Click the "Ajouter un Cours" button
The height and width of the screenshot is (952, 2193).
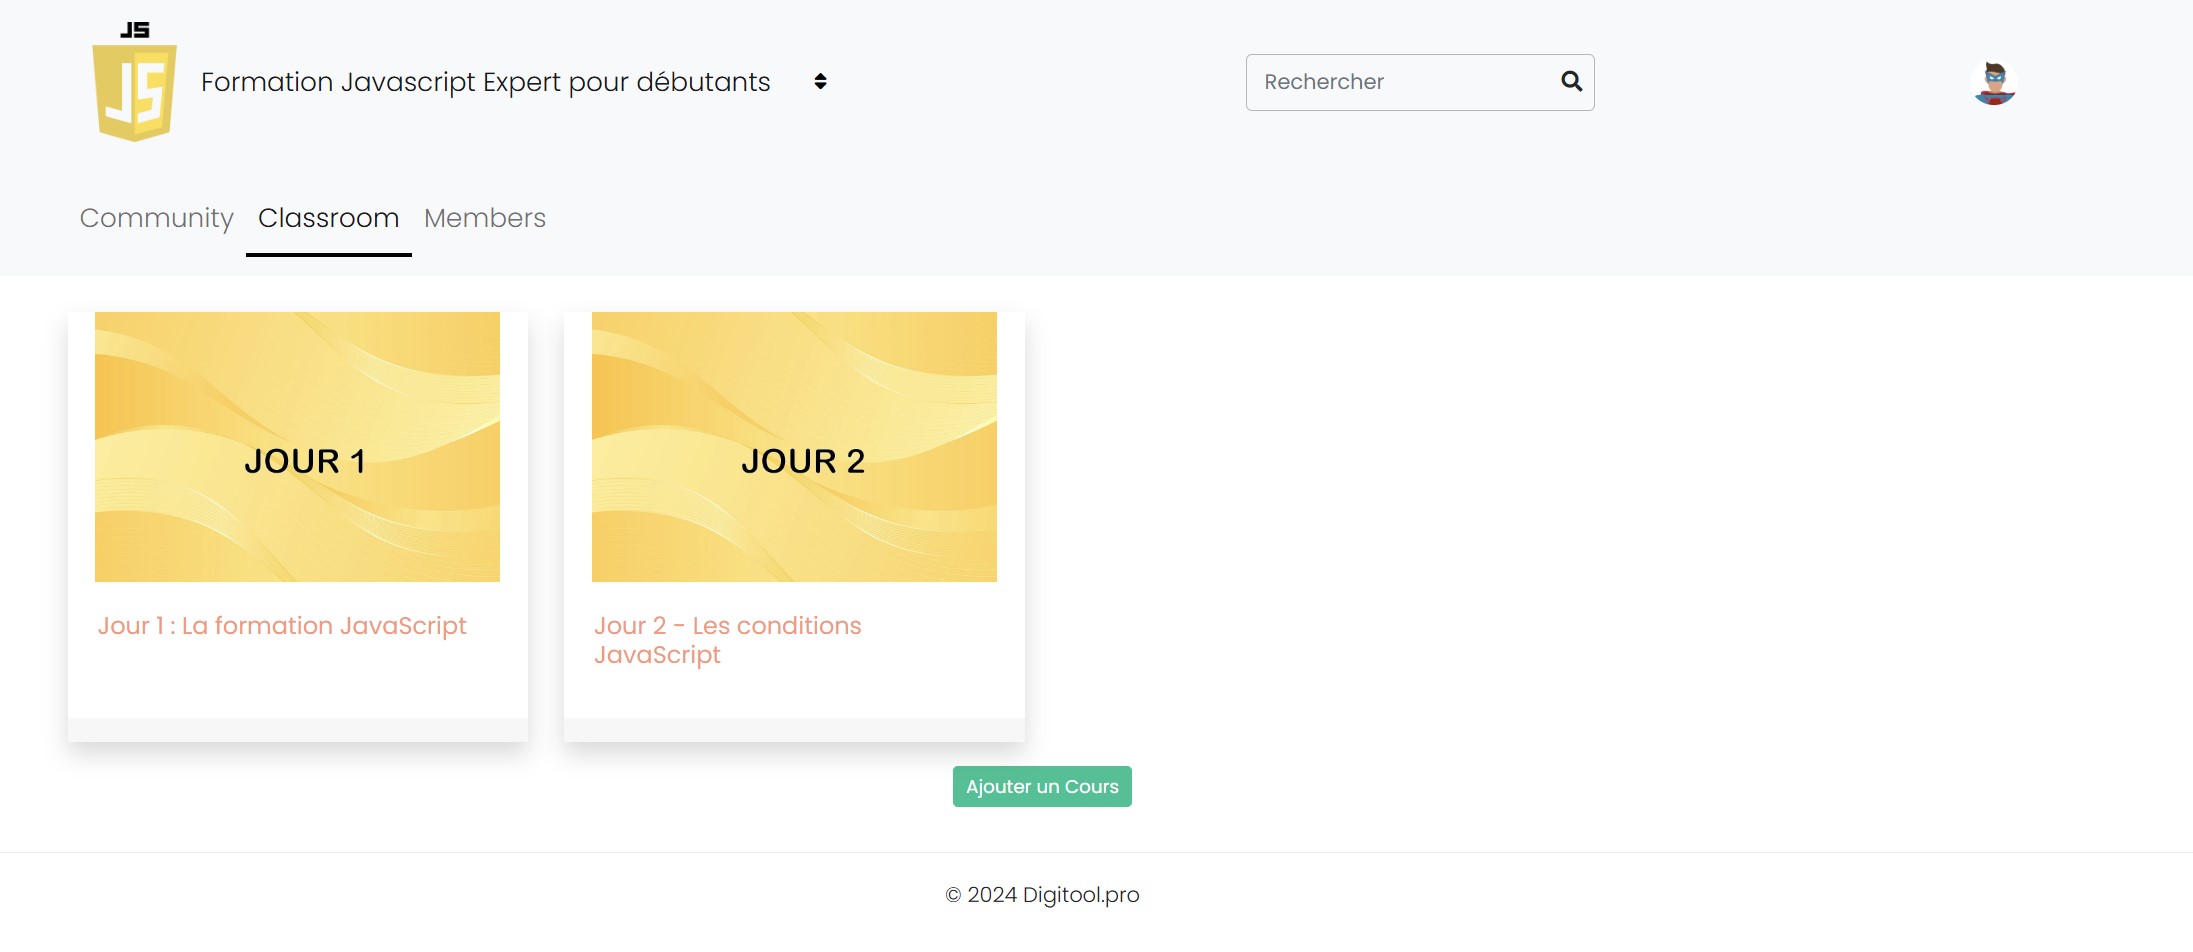[1041, 786]
